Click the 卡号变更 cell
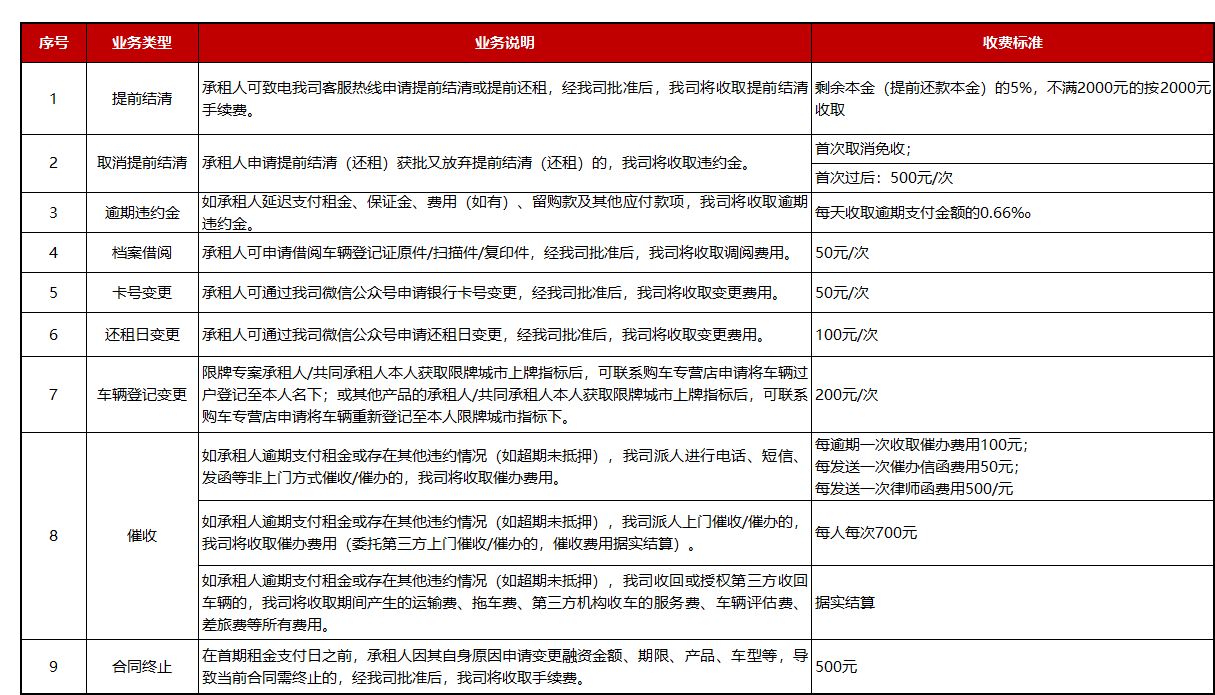 coord(141,293)
